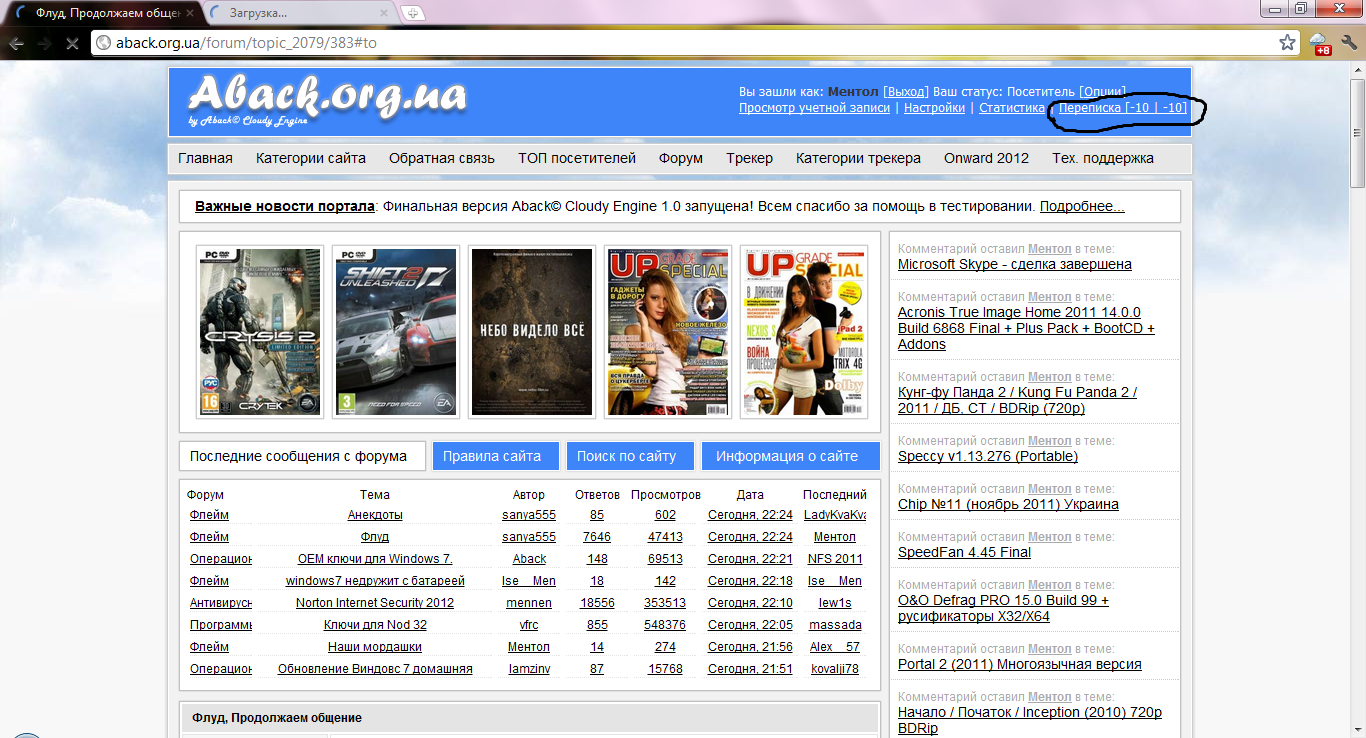Open Просмотр учетной записи link
This screenshot has height=738, width=1366.
(814, 107)
